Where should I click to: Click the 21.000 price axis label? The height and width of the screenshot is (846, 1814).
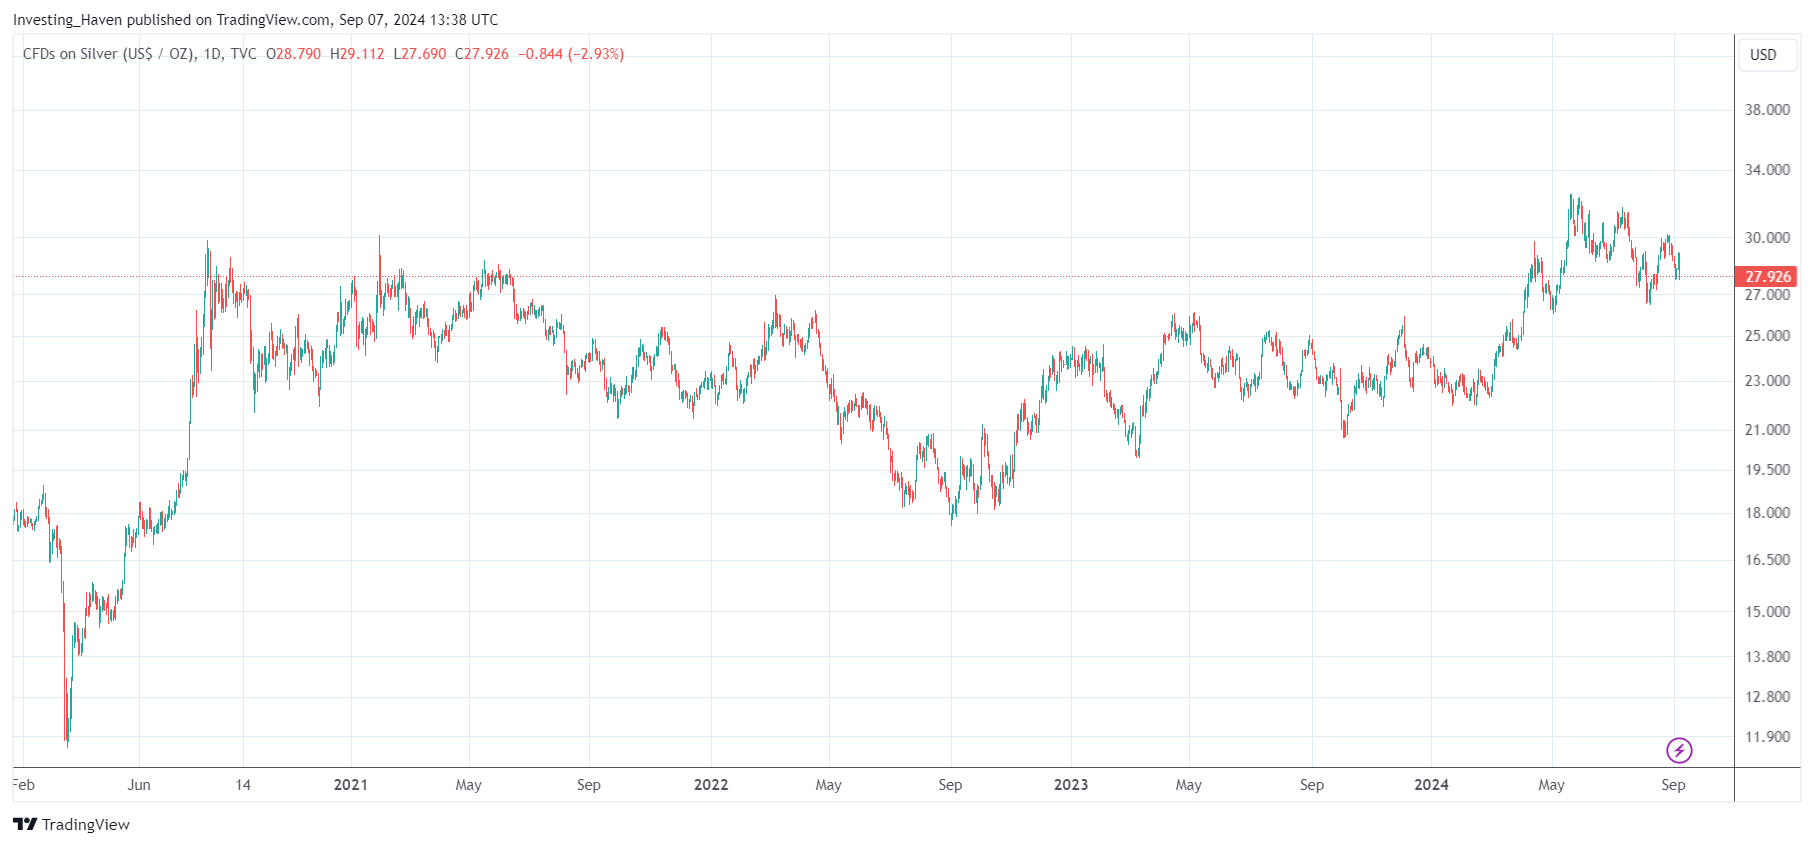pyautogui.click(x=1767, y=430)
